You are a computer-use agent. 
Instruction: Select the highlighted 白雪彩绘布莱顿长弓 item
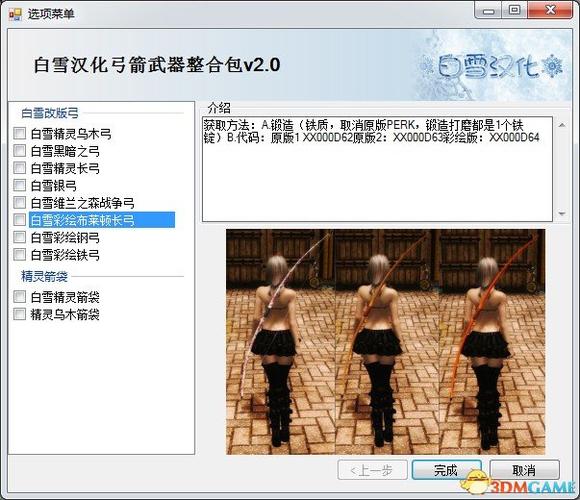pyautogui.click(x=102, y=220)
